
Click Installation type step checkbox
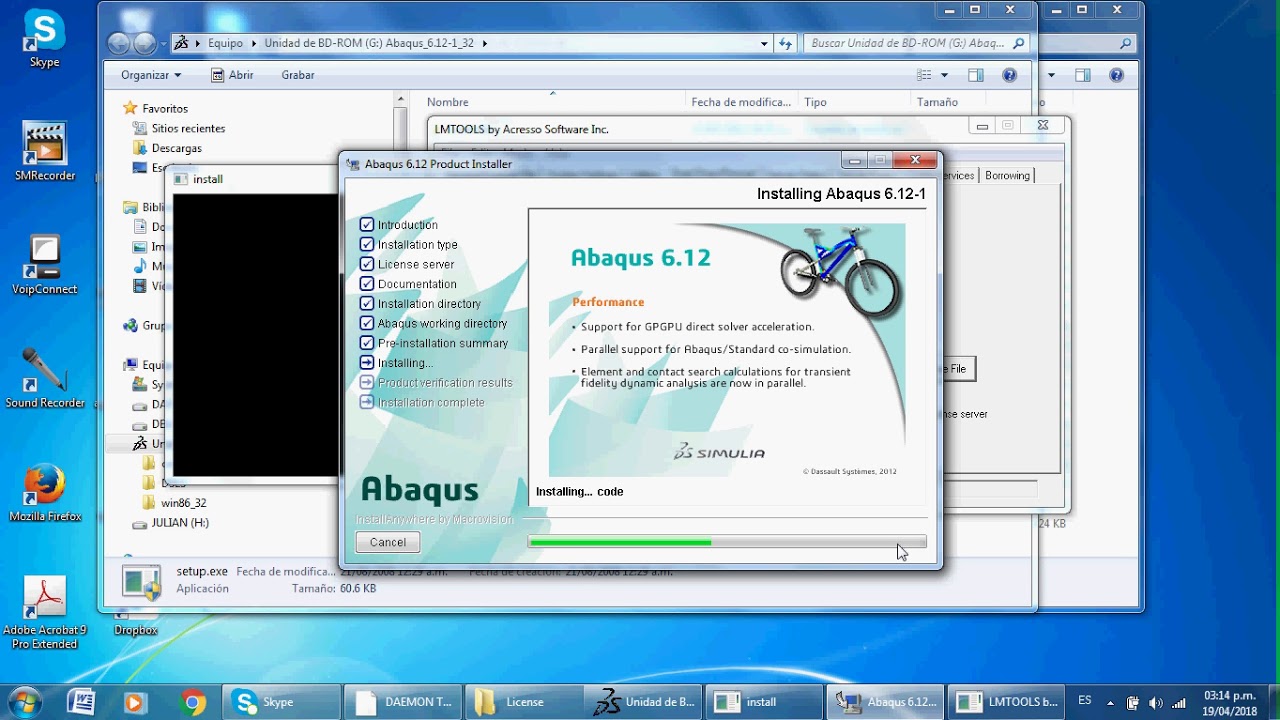pos(366,244)
